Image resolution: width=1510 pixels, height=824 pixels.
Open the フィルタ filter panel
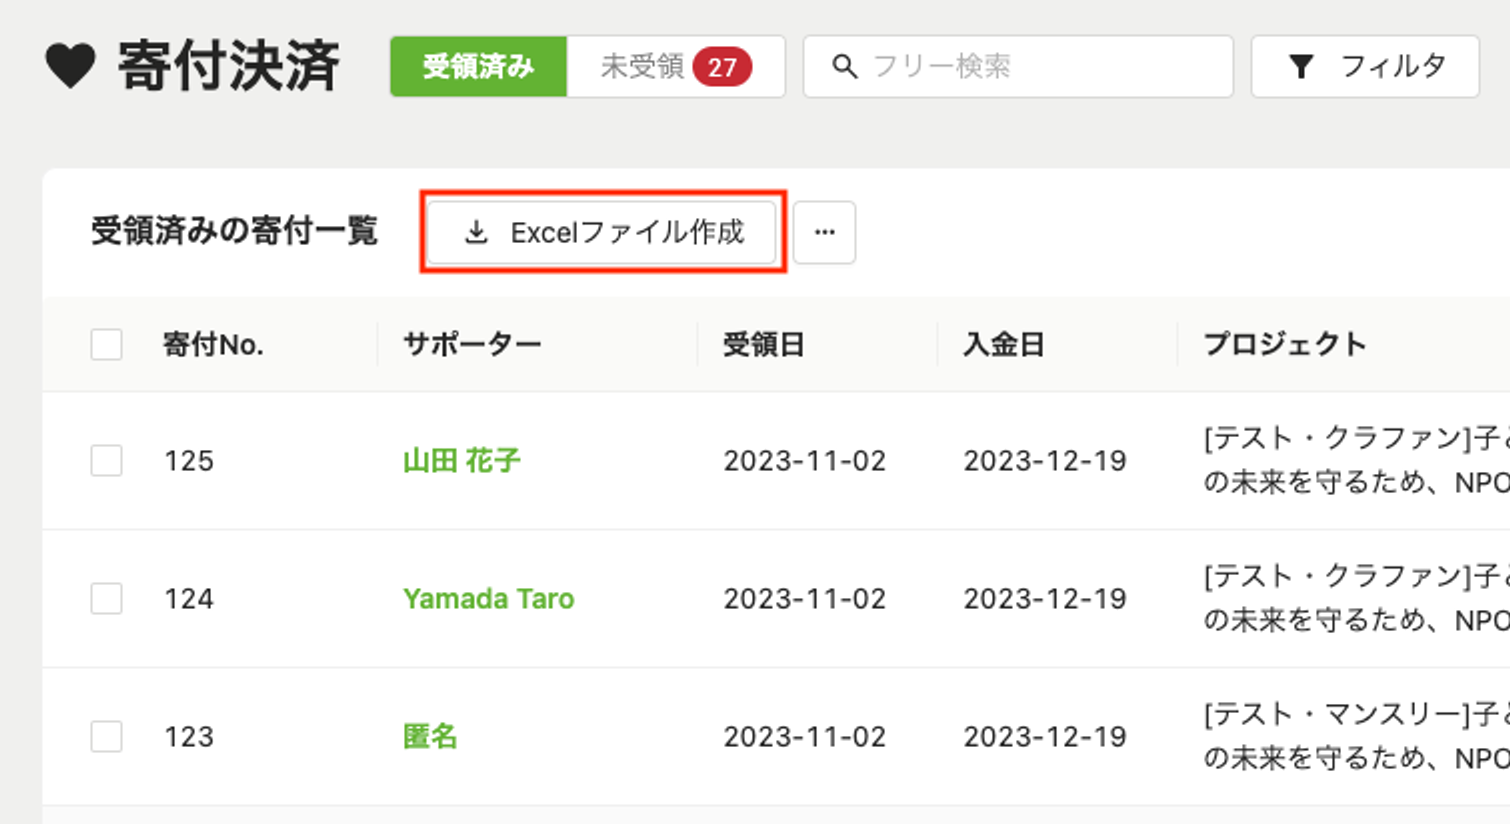pyautogui.click(x=1365, y=67)
